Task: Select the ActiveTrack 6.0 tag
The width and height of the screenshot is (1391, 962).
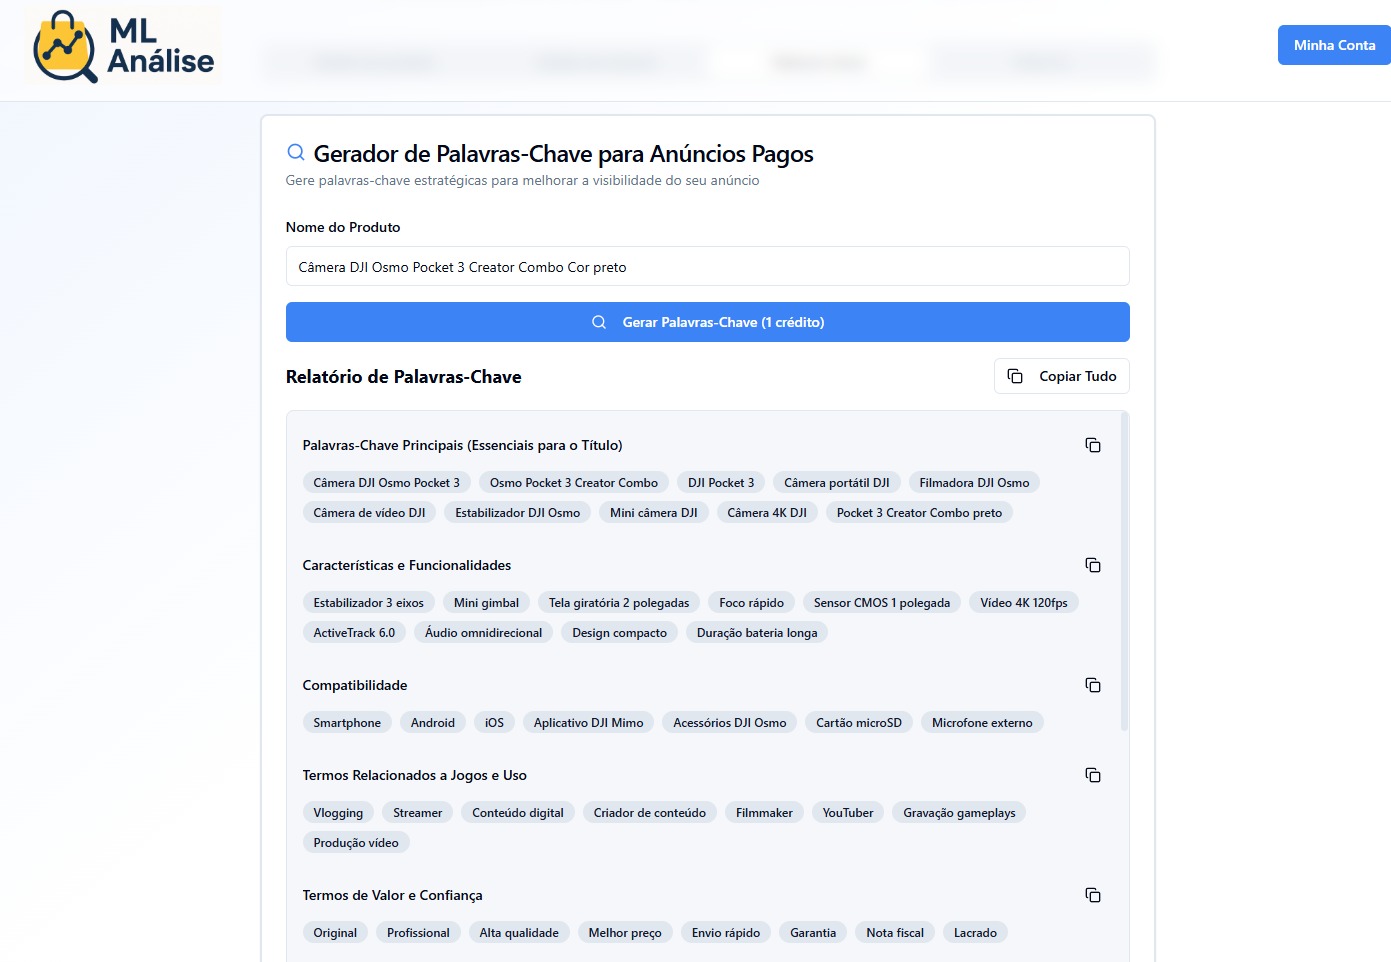Action: [x=354, y=633]
